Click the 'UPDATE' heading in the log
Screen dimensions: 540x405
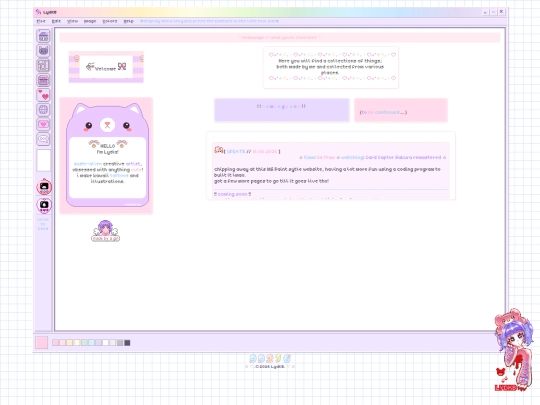tap(236, 152)
